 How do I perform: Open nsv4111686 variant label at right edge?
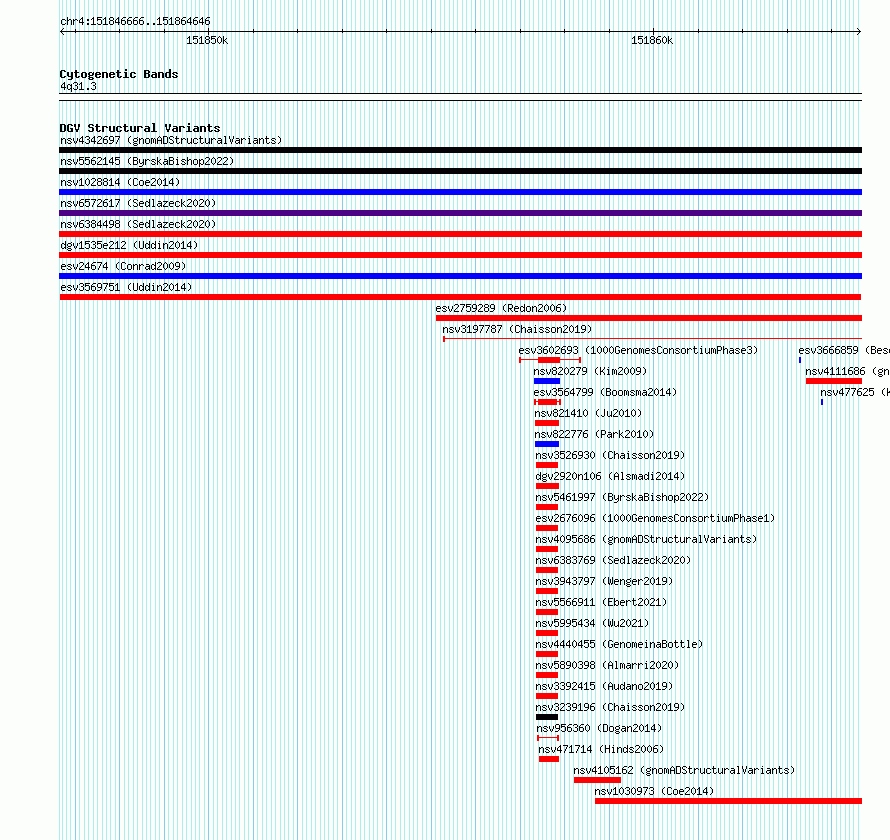847,371
